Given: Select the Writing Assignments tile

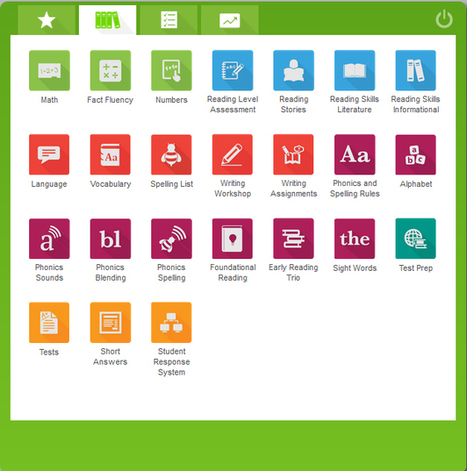Looking at the screenshot, I should [294, 154].
